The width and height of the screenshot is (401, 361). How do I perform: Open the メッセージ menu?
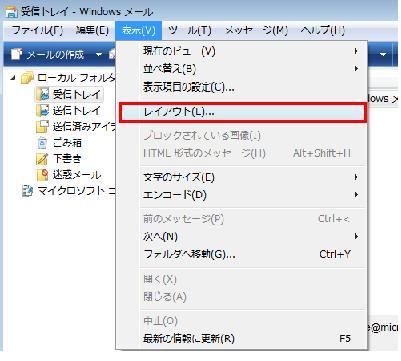256,31
